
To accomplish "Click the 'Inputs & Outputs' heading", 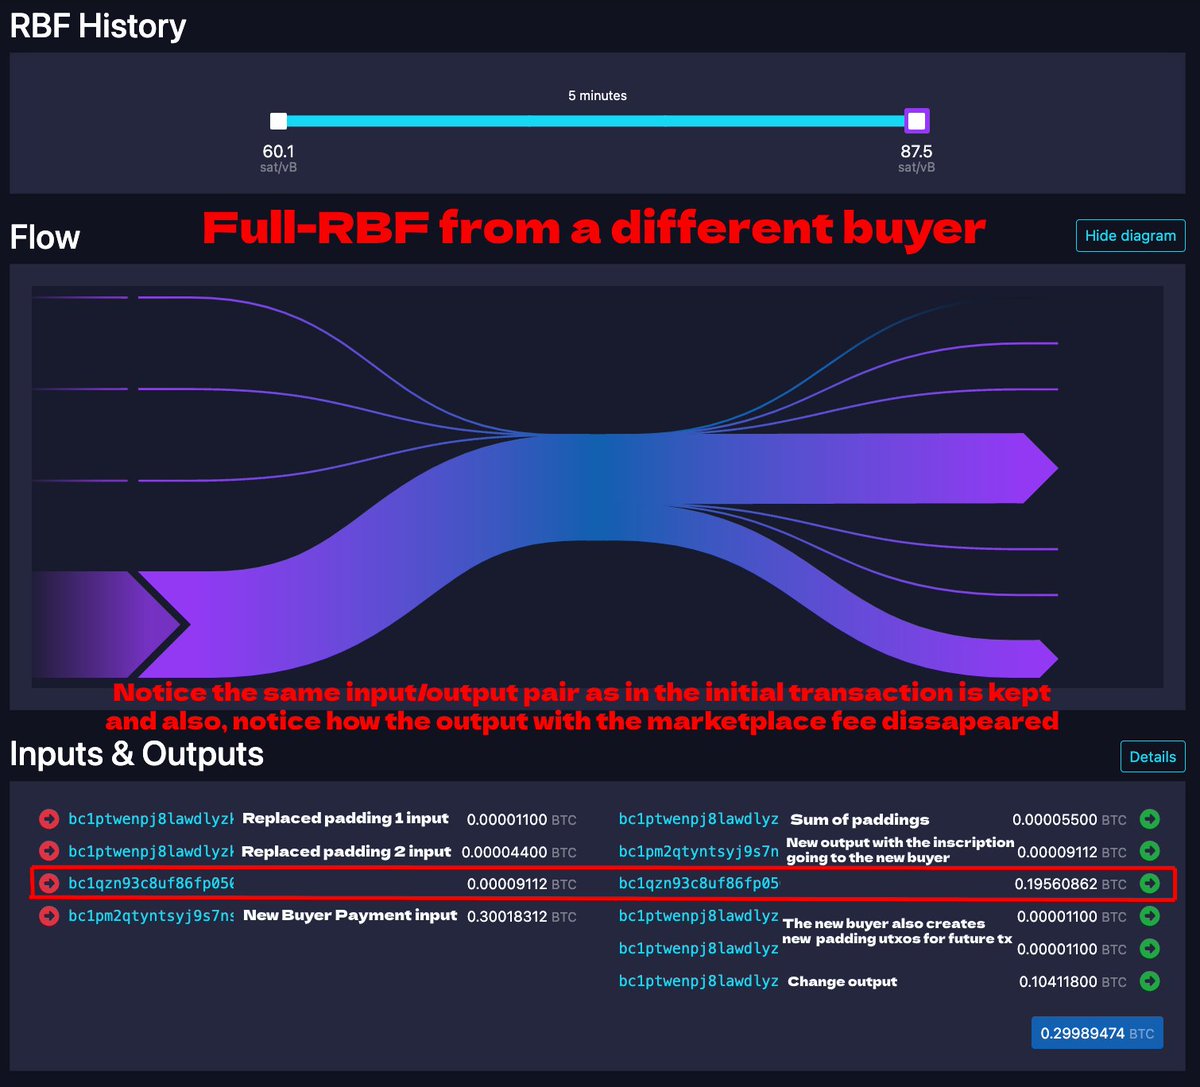I will (137, 754).
